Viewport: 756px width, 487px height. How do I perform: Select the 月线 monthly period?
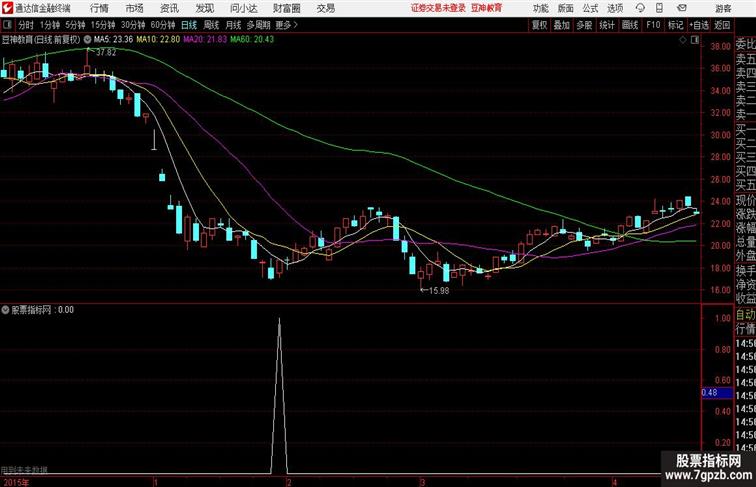[233, 25]
